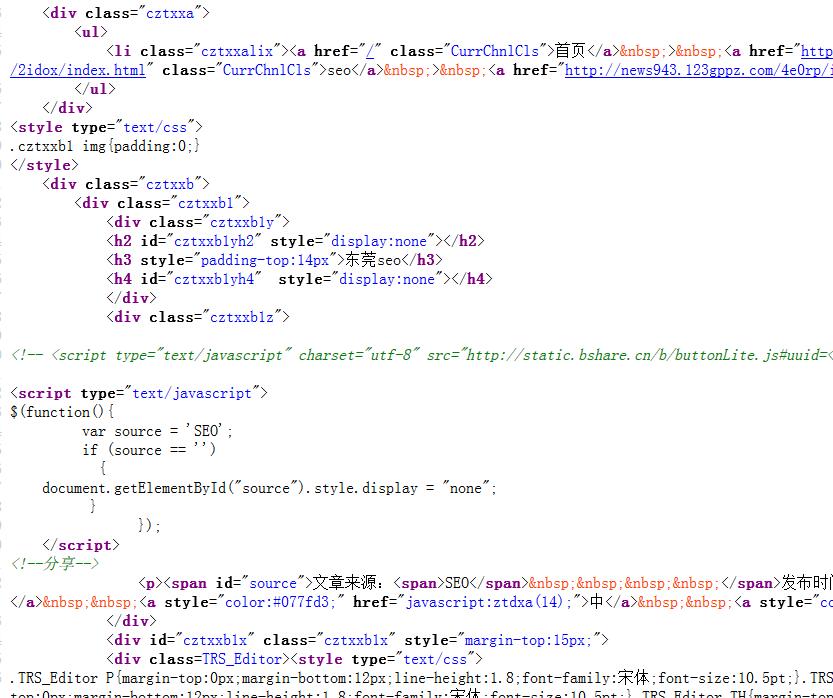Click the "cztxxblyh2" id value
Viewport: 833px width, 698px height.
tap(214, 241)
